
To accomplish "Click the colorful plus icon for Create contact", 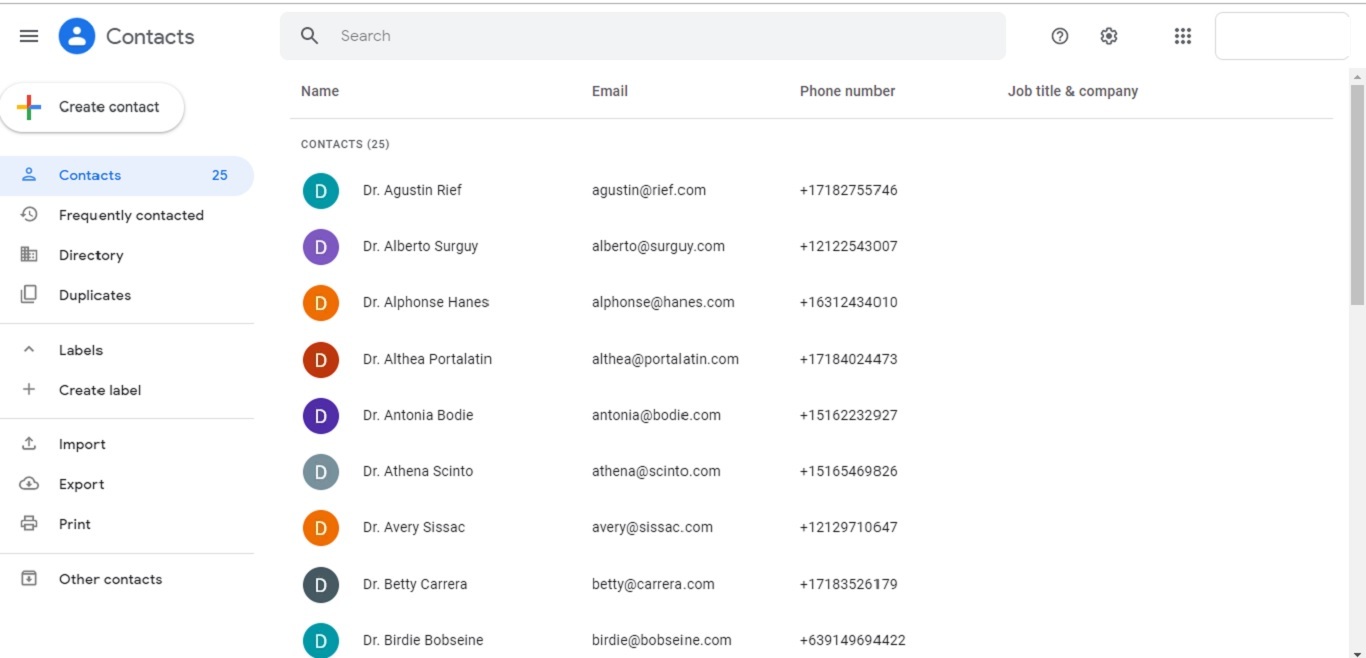I will coord(30,107).
